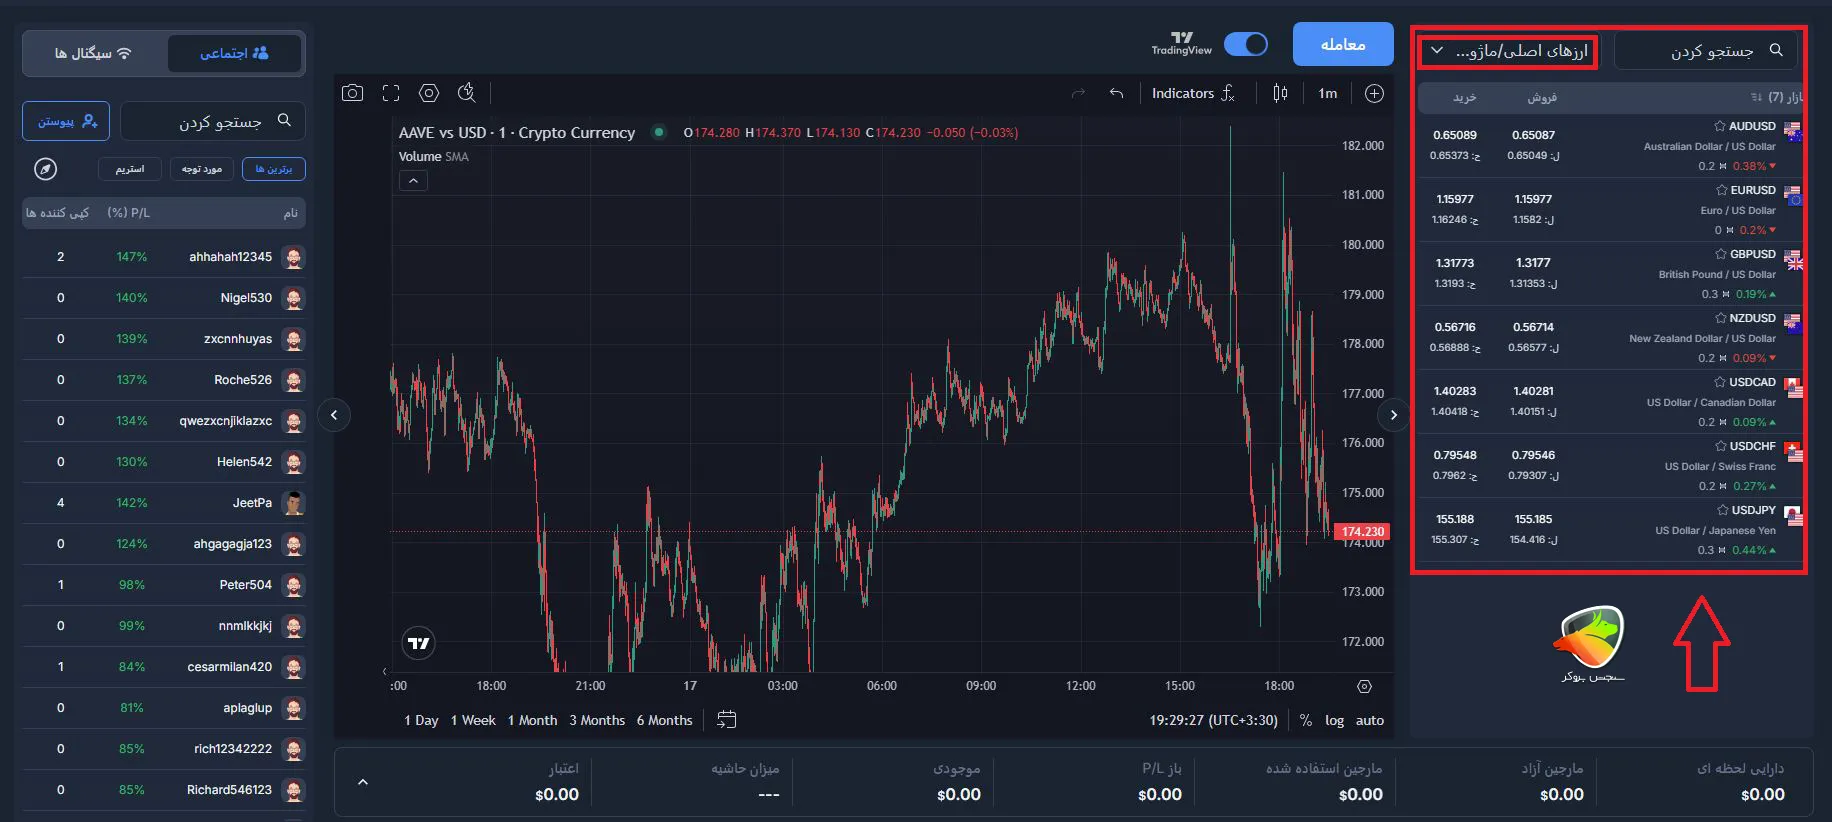Click the پیوستن join button
This screenshot has height=822, width=1832.
pyautogui.click(x=66, y=121)
